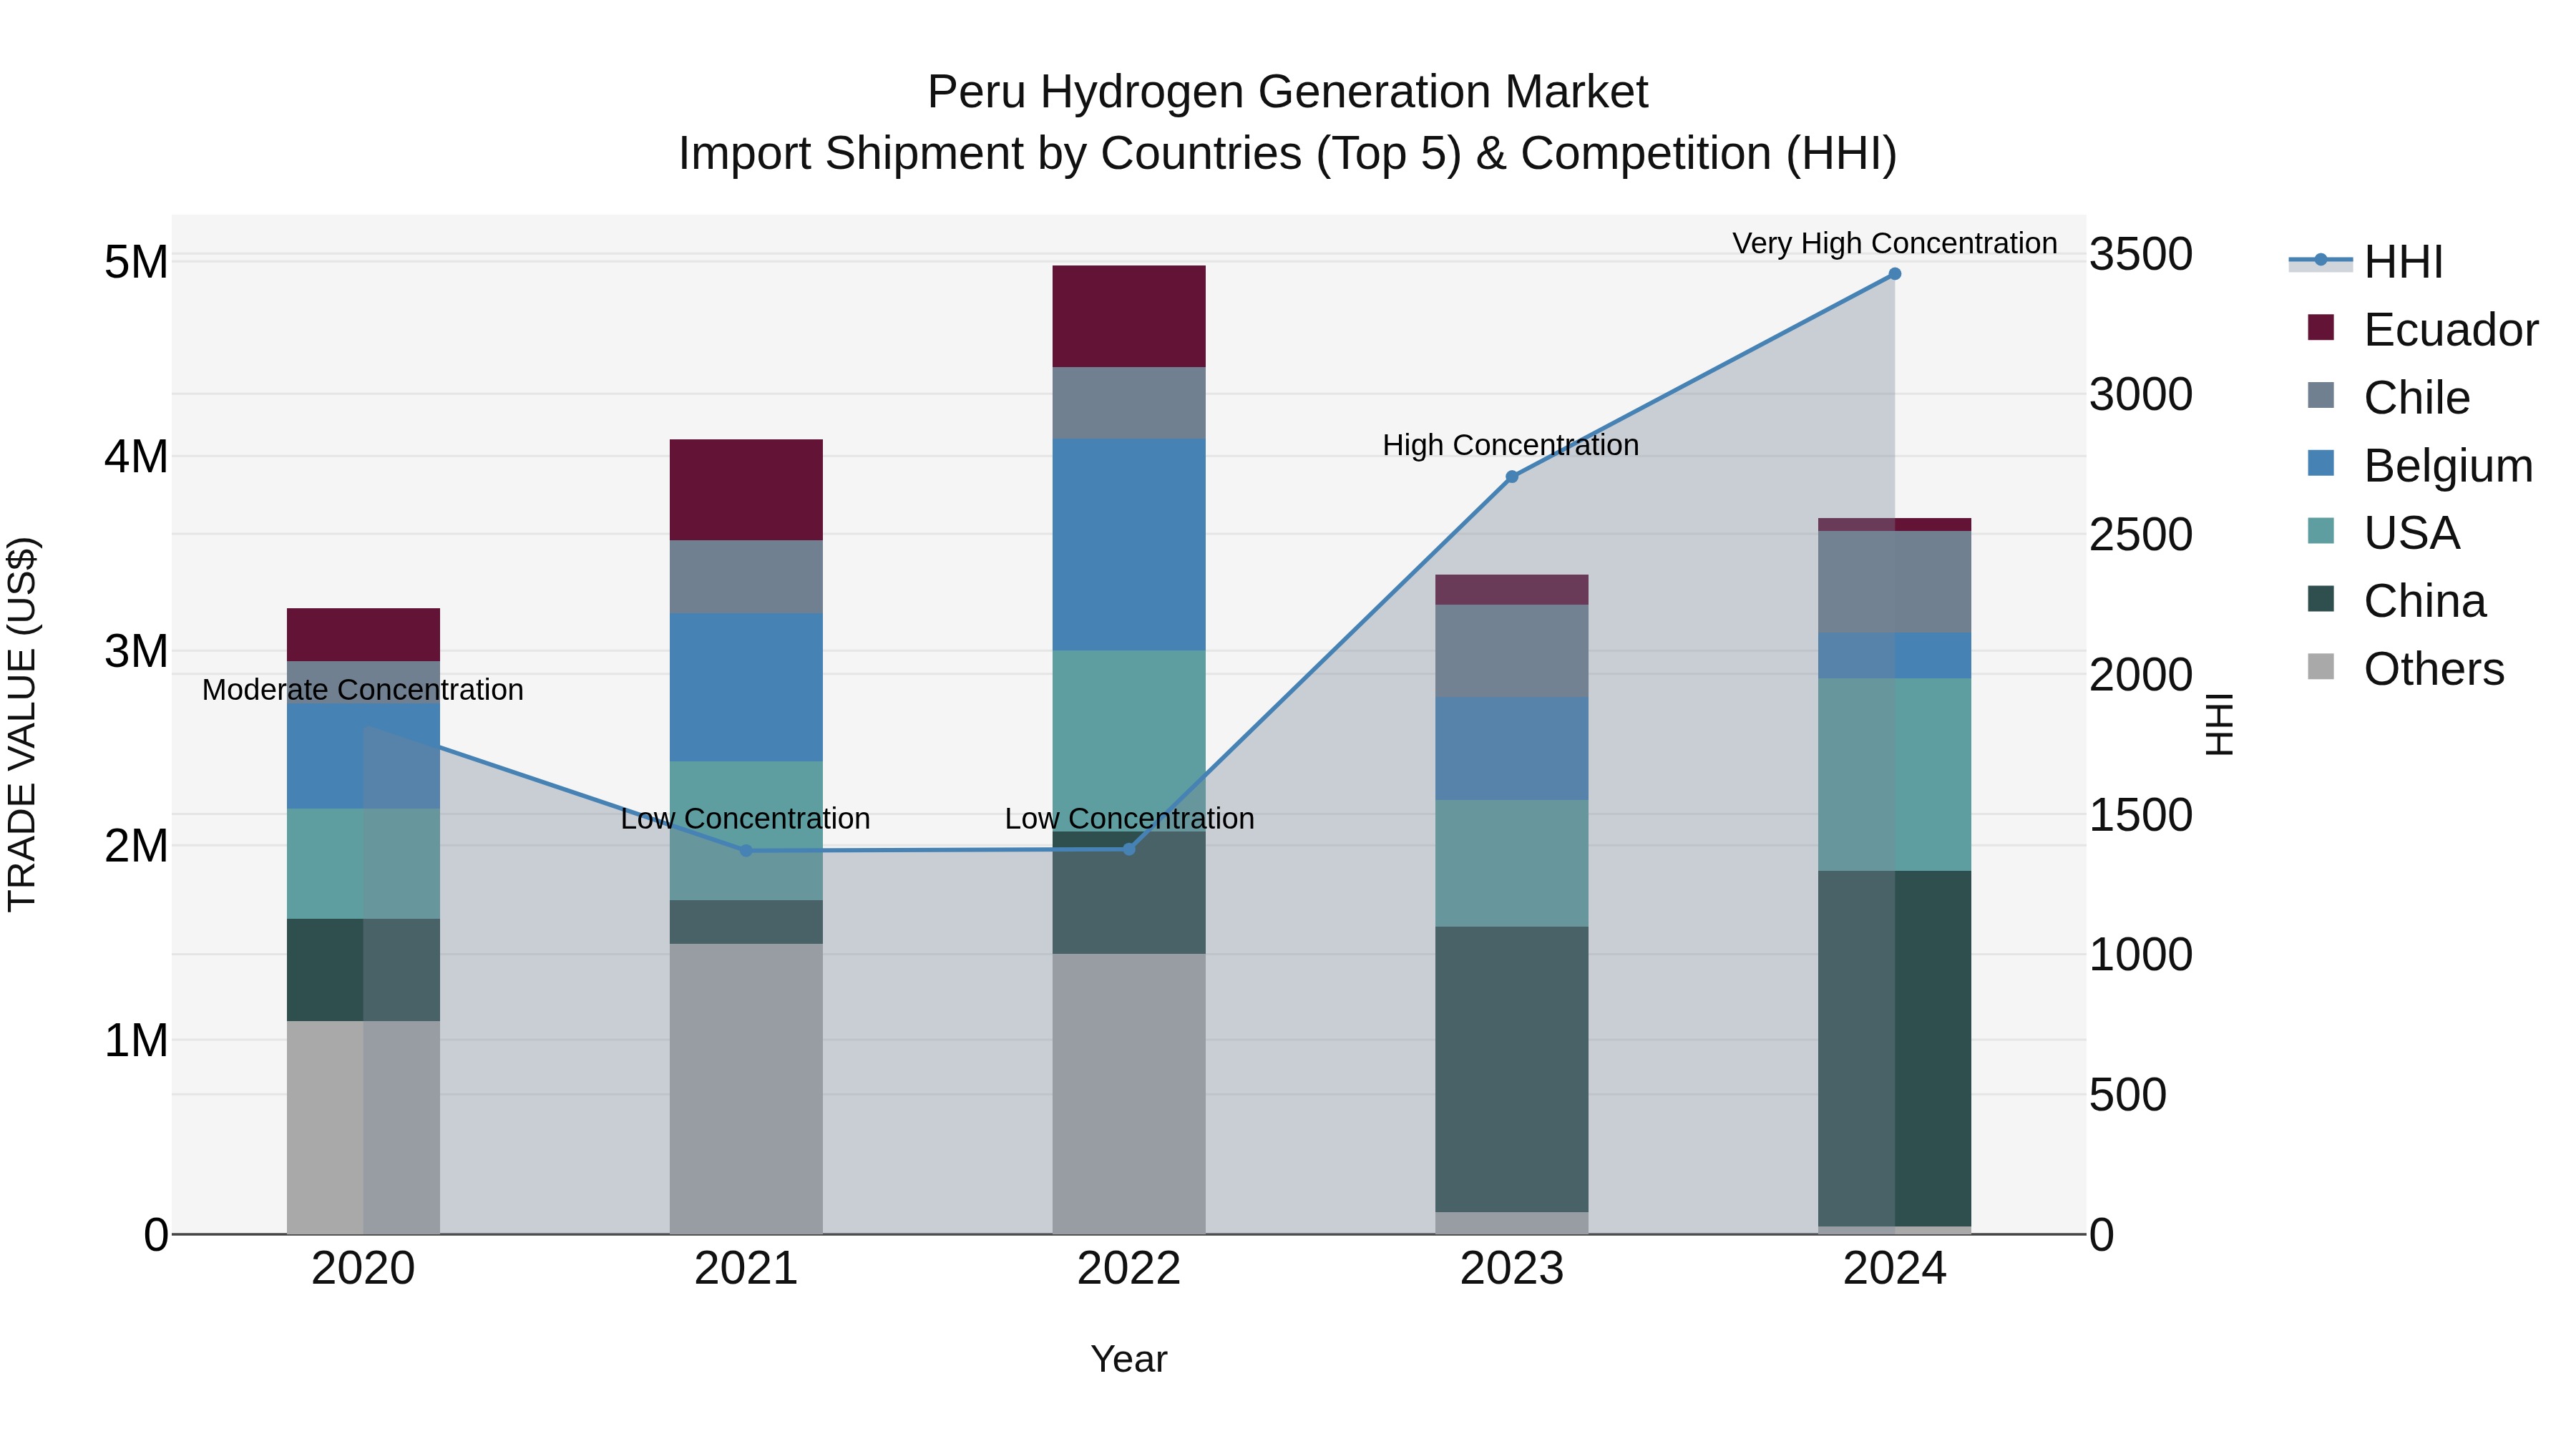The height and width of the screenshot is (1449, 2576).
Task: Click the 2021 Belgium bar segment
Action: (x=746, y=687)
